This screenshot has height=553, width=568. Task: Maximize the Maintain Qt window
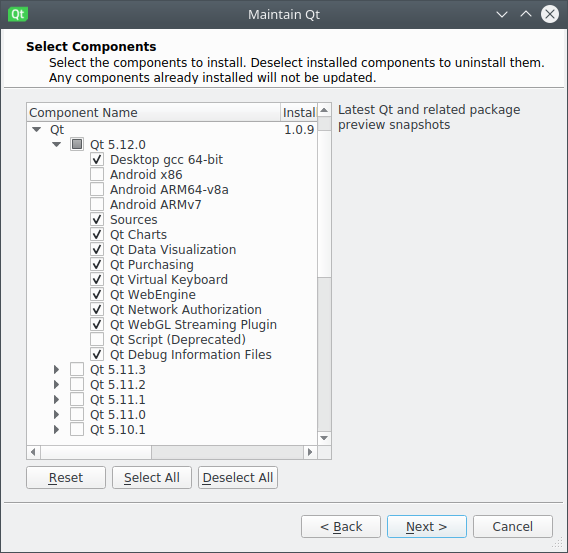pos(526,14)
